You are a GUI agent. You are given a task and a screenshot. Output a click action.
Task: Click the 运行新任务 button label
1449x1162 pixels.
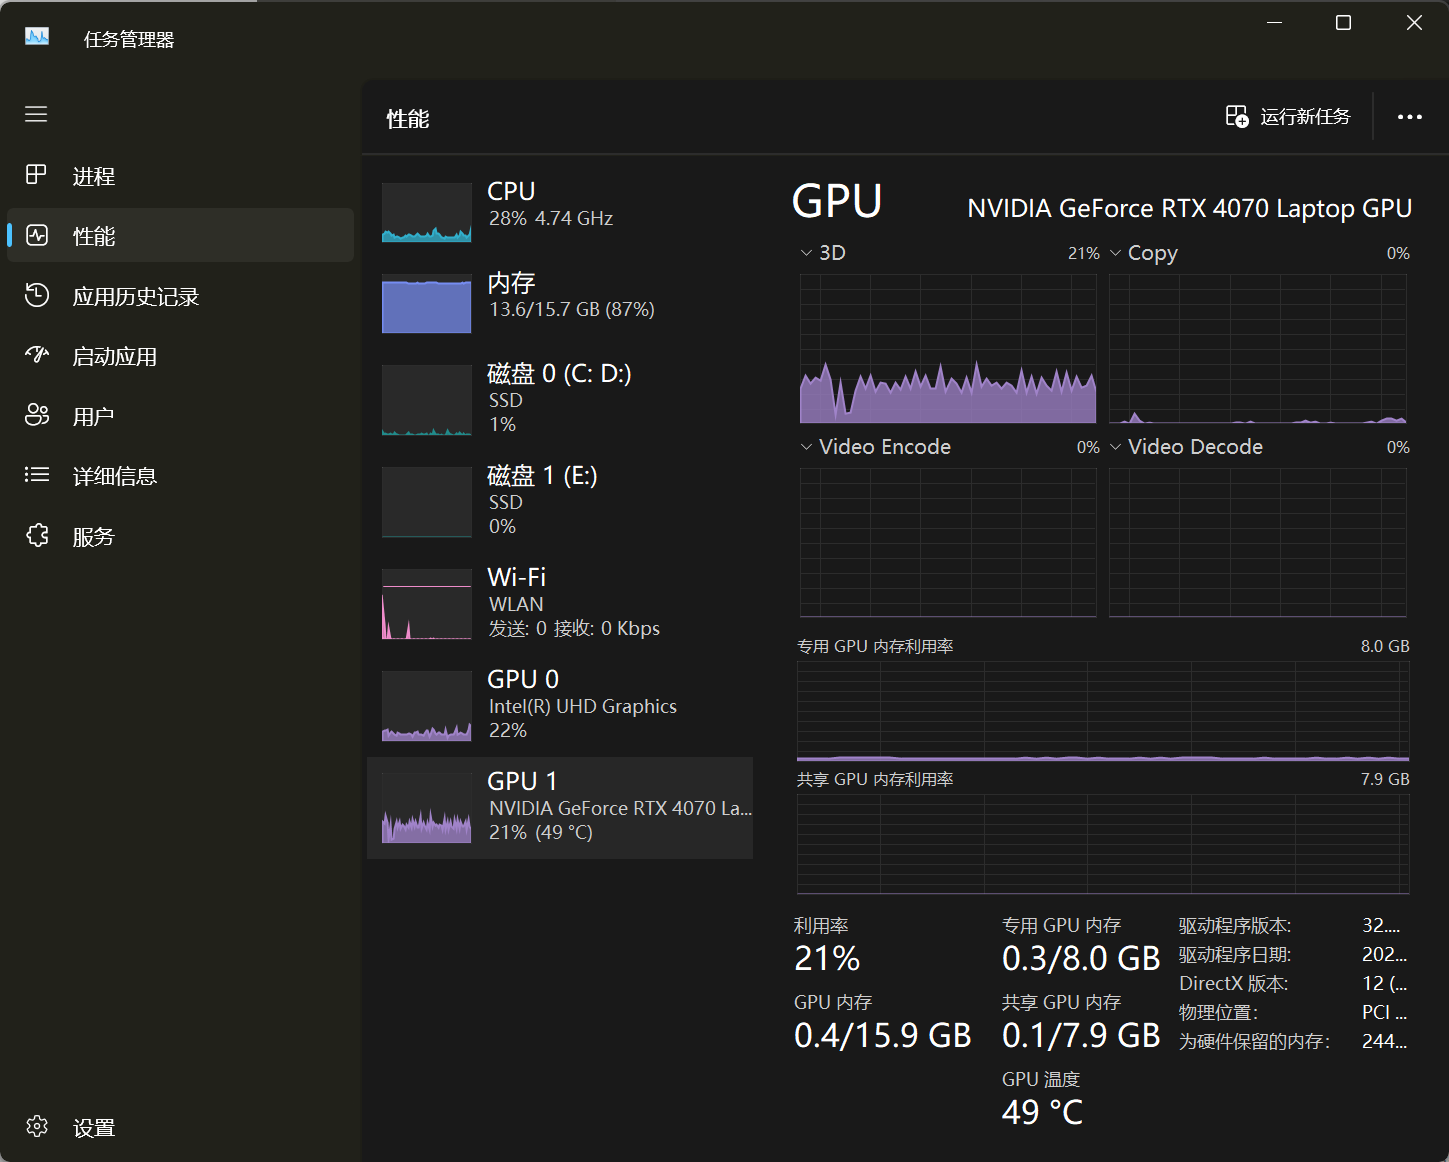pos(1305,117)
